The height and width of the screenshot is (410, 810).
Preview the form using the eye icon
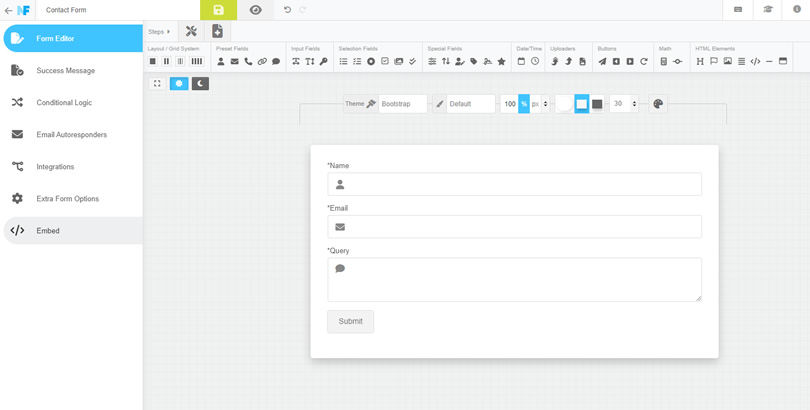click(255, 10)
